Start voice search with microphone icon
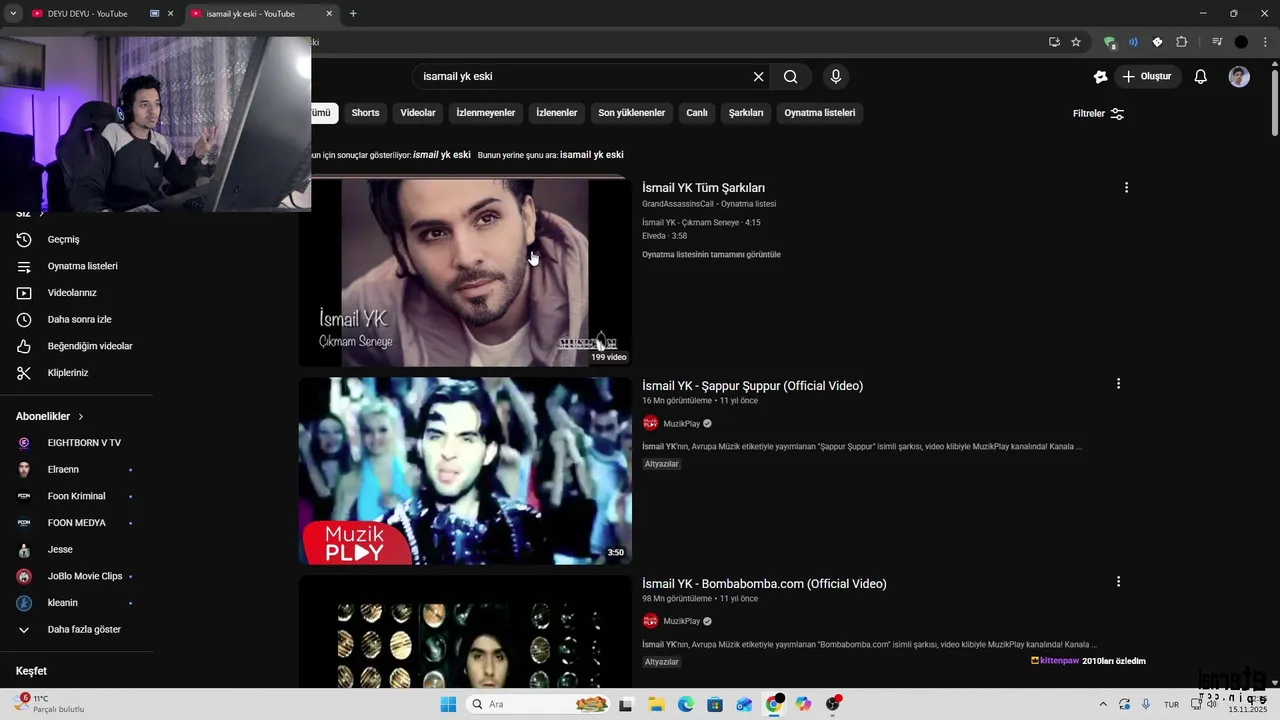The image size is (1280, 720). coord(836,77)
